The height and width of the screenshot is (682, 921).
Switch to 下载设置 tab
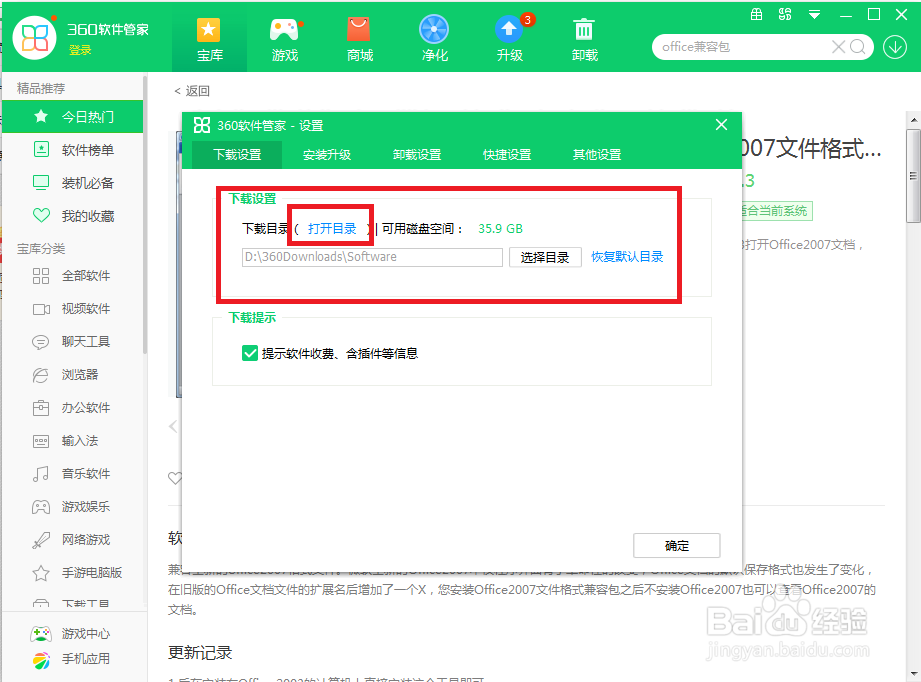click(x=237, y=154)
